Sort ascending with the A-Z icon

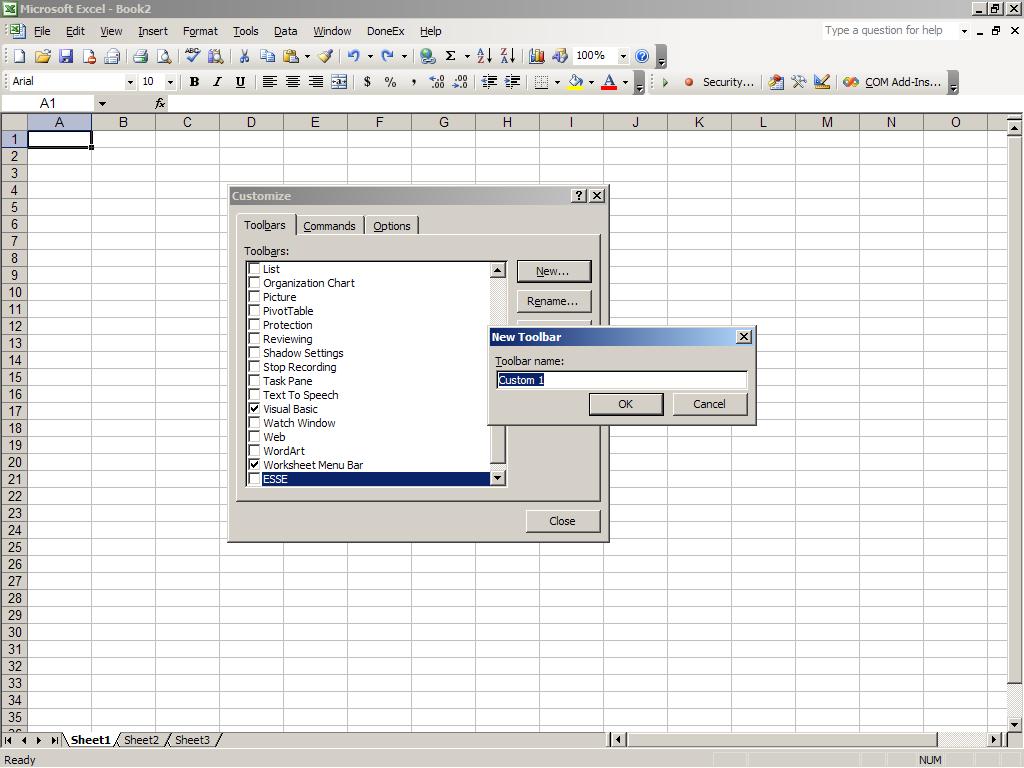[x=484, y=56]
